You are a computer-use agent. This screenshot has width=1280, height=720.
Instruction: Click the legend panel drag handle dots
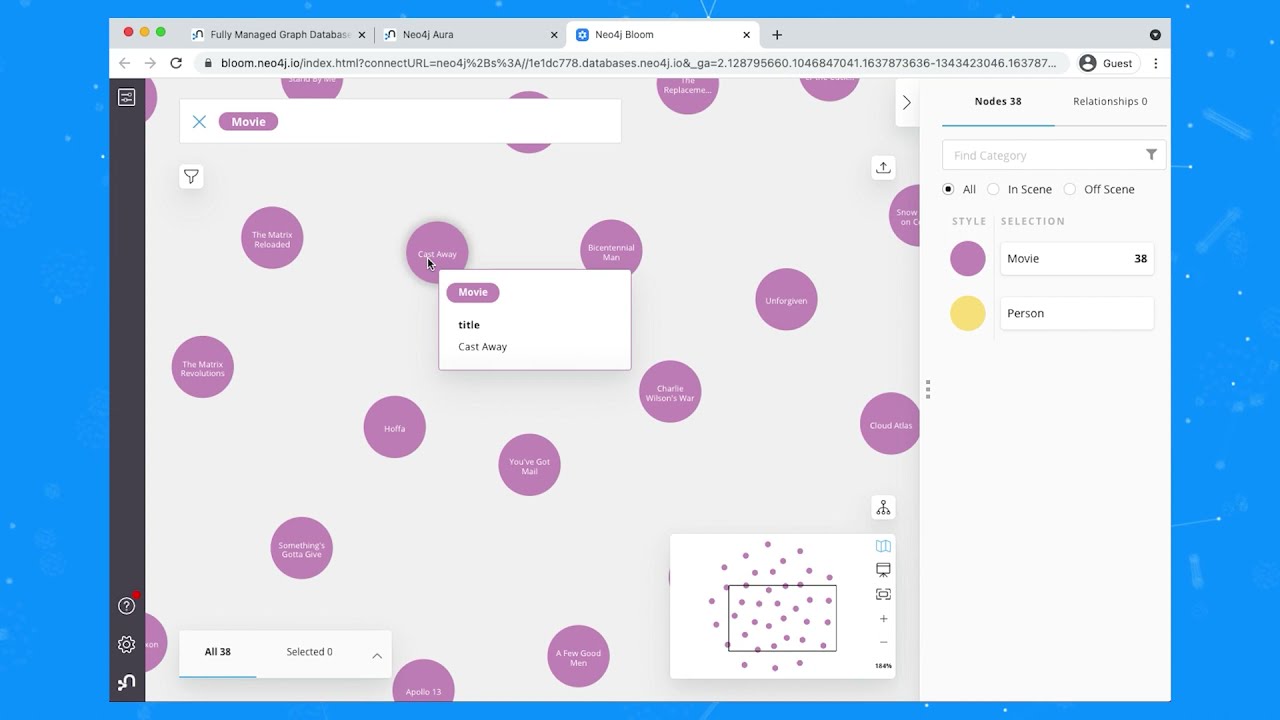928,389
